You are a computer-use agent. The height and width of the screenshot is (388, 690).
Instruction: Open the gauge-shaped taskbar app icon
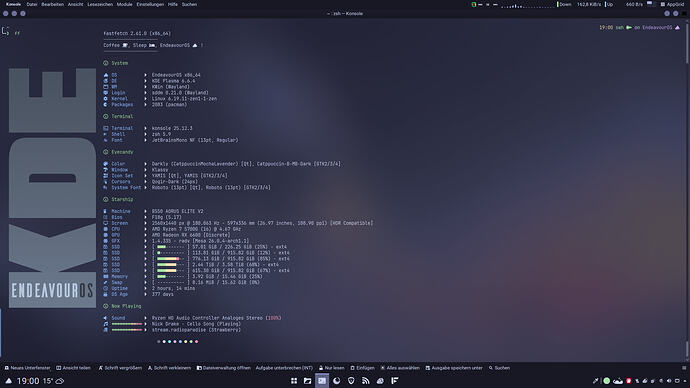point(380,381)
